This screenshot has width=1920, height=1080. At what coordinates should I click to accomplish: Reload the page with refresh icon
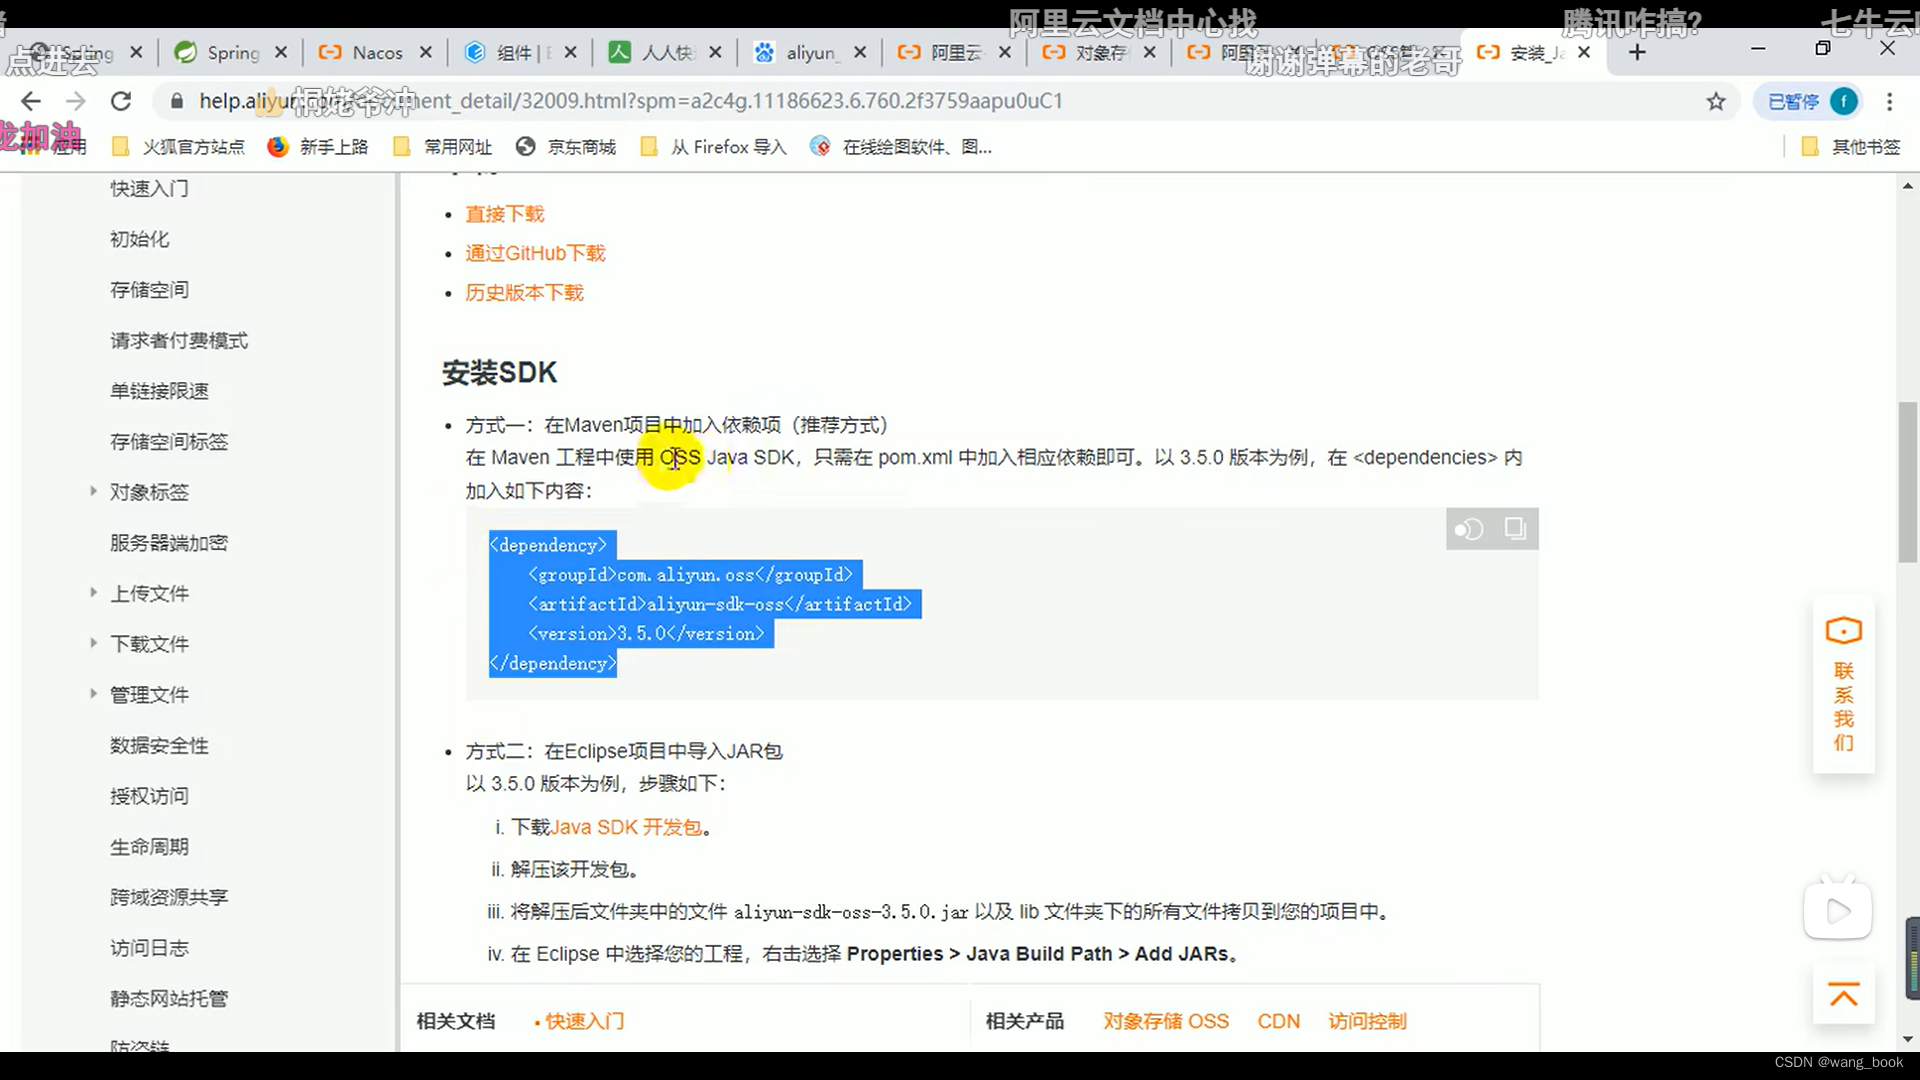tap(121, 101)
